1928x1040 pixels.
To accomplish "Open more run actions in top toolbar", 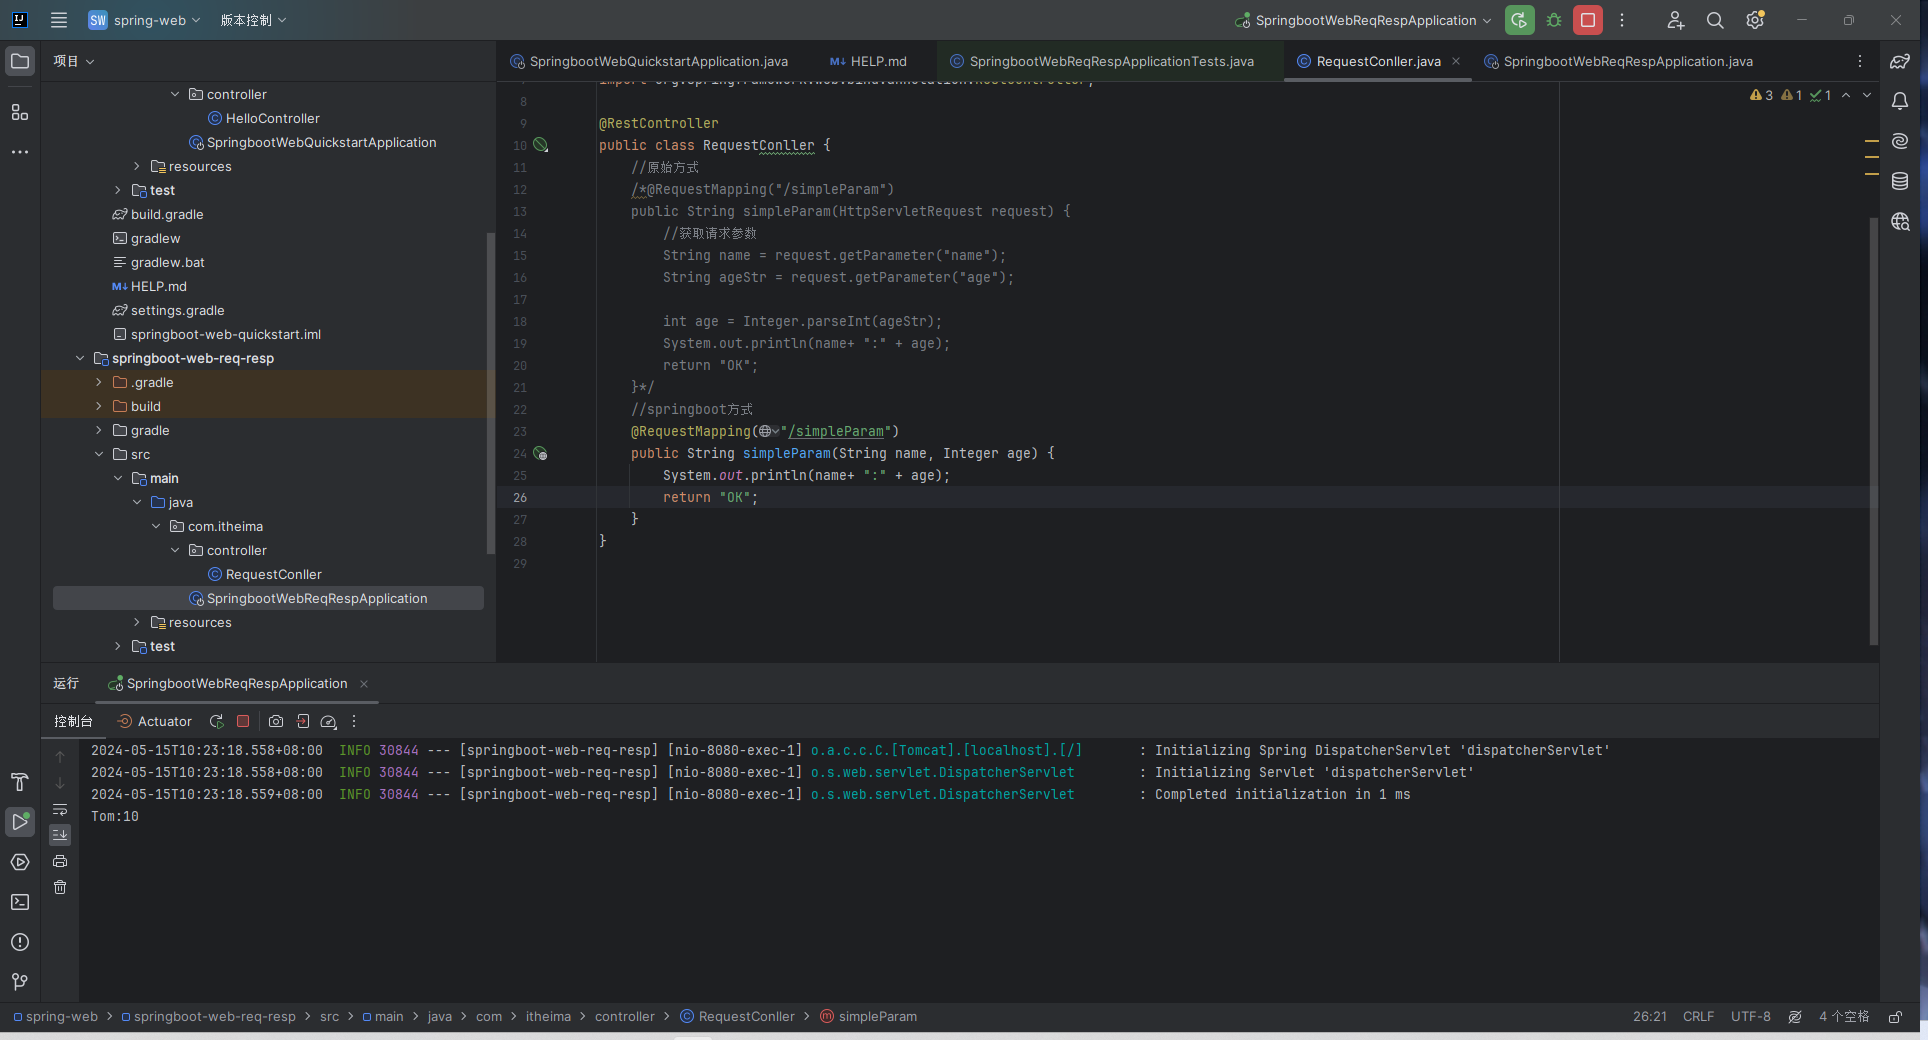I will tap(1622, 20).
